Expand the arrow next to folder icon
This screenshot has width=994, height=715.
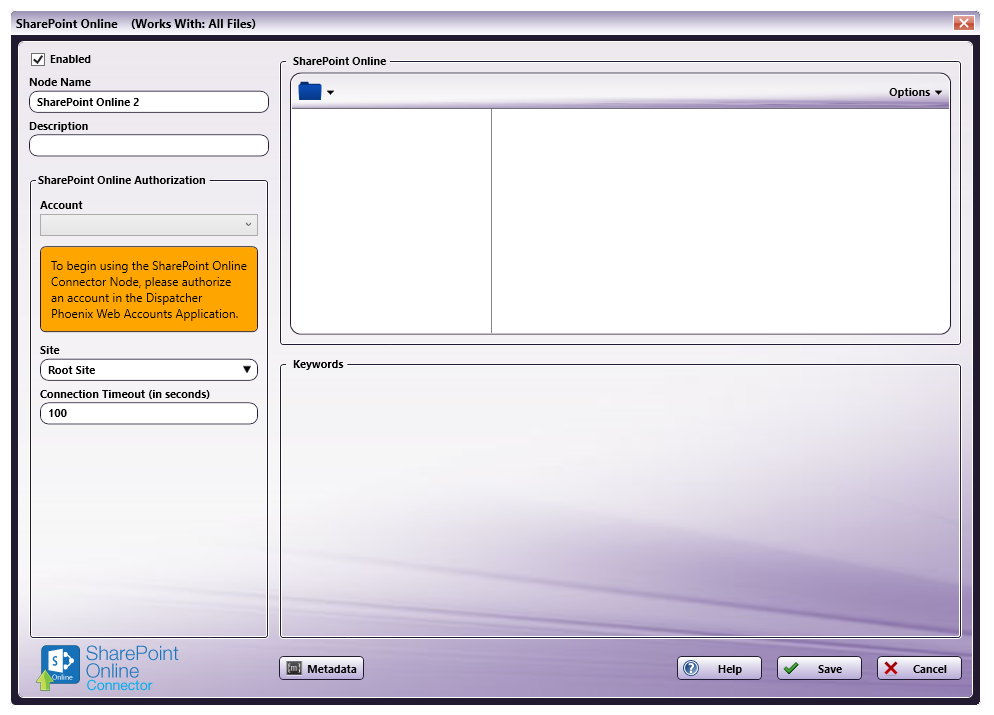330,93
